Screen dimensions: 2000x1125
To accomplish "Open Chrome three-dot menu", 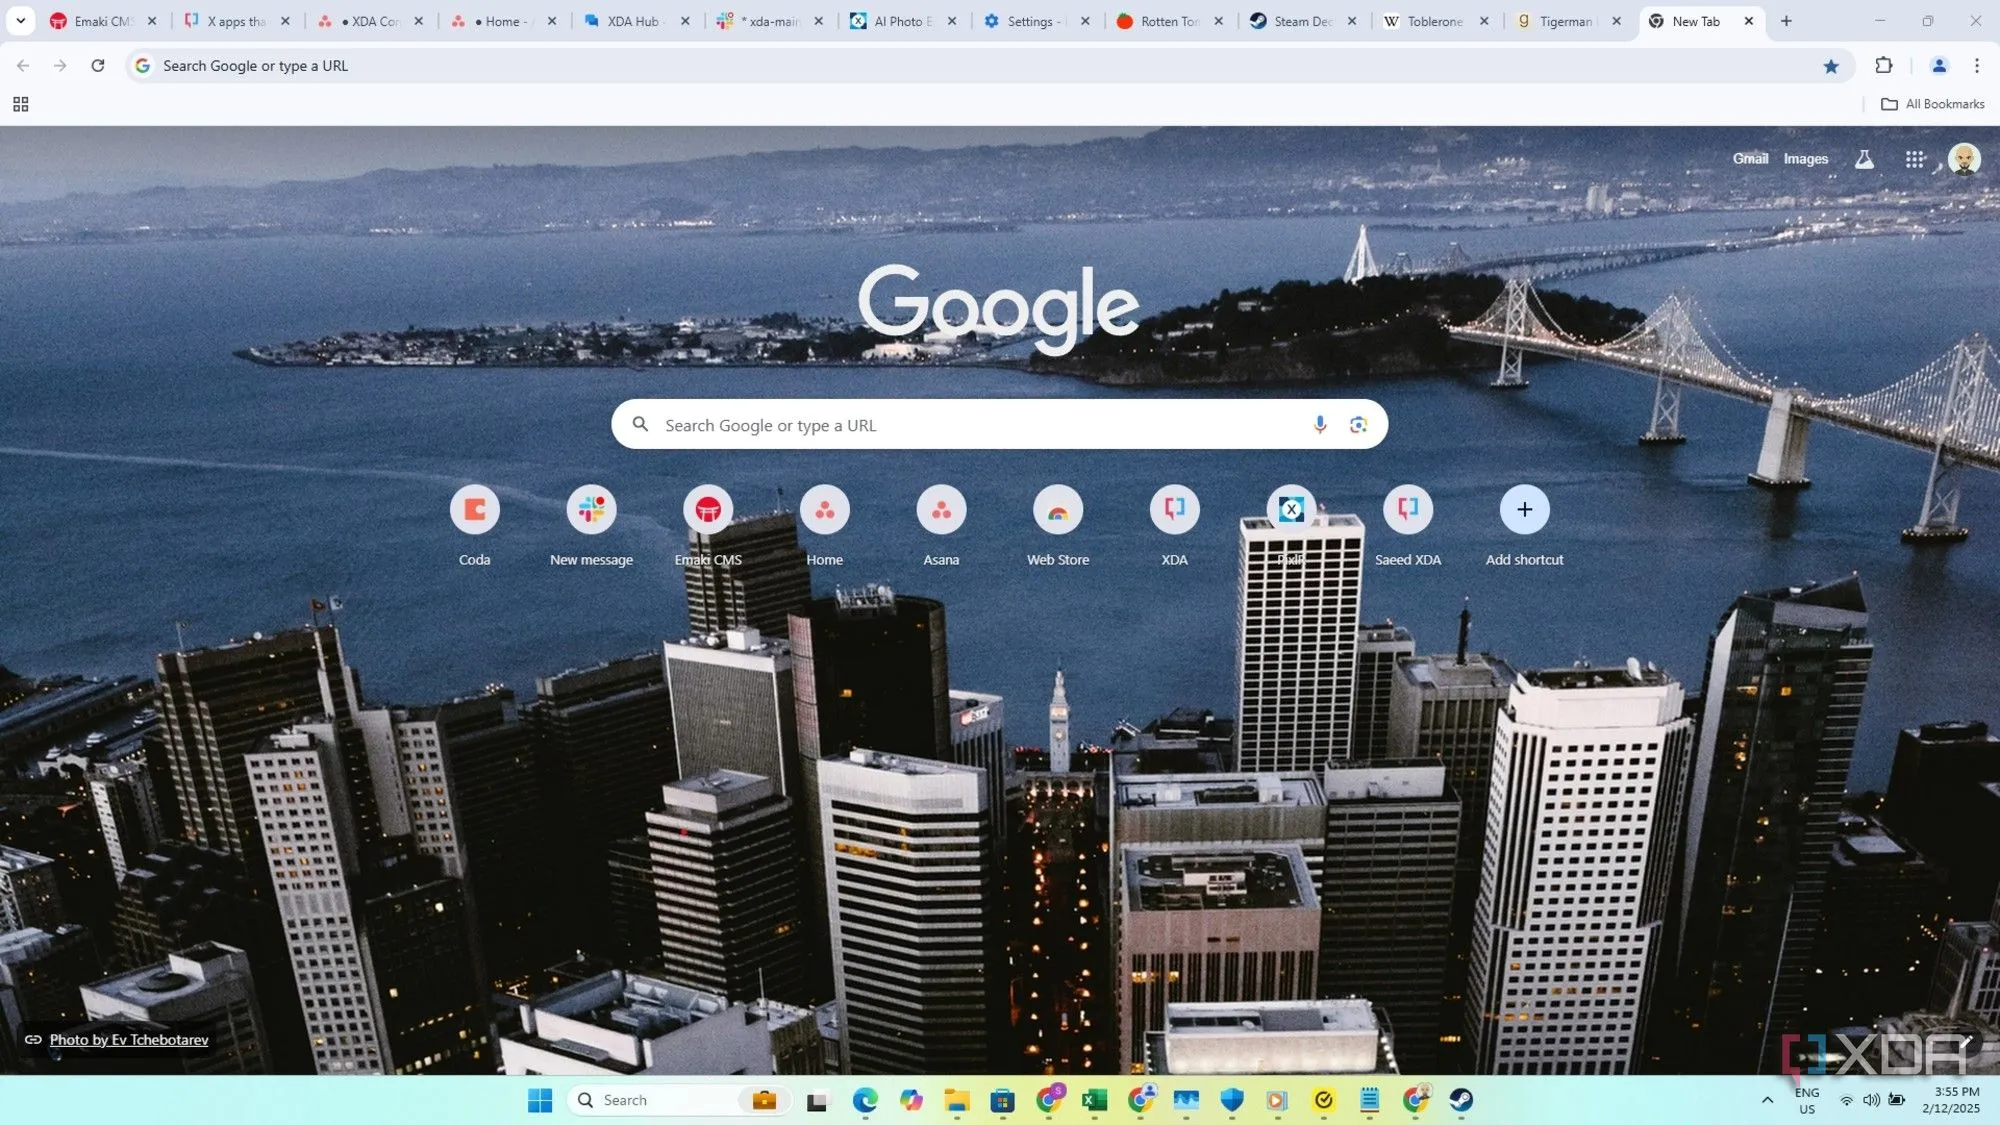I will 1977,66.
